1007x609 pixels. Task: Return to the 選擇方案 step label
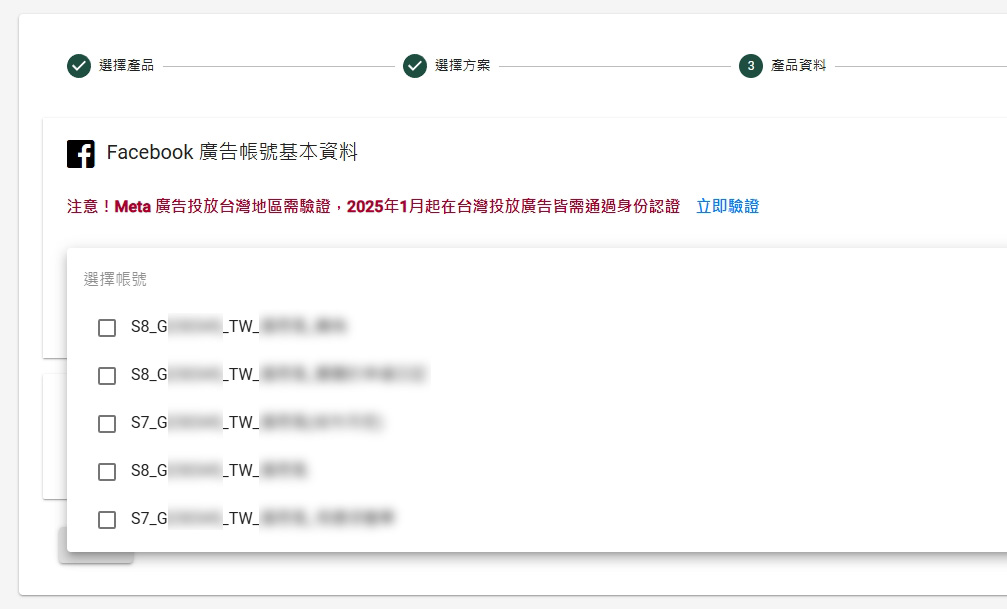(x=462, y=66)
